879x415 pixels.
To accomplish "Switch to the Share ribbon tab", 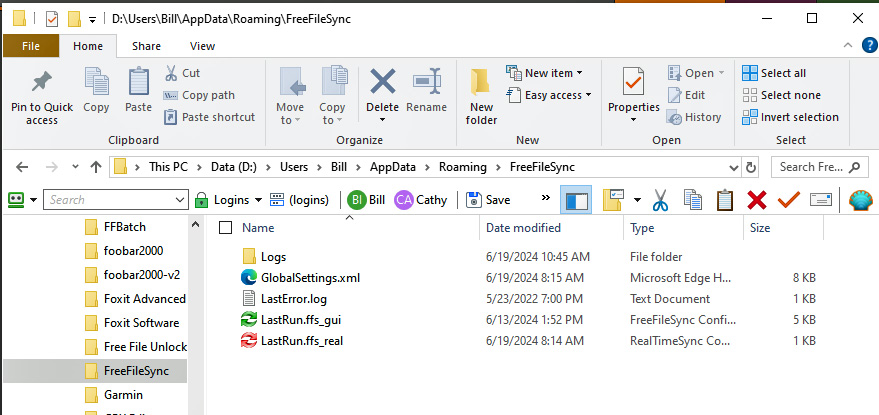I will (x=146, y=46).
